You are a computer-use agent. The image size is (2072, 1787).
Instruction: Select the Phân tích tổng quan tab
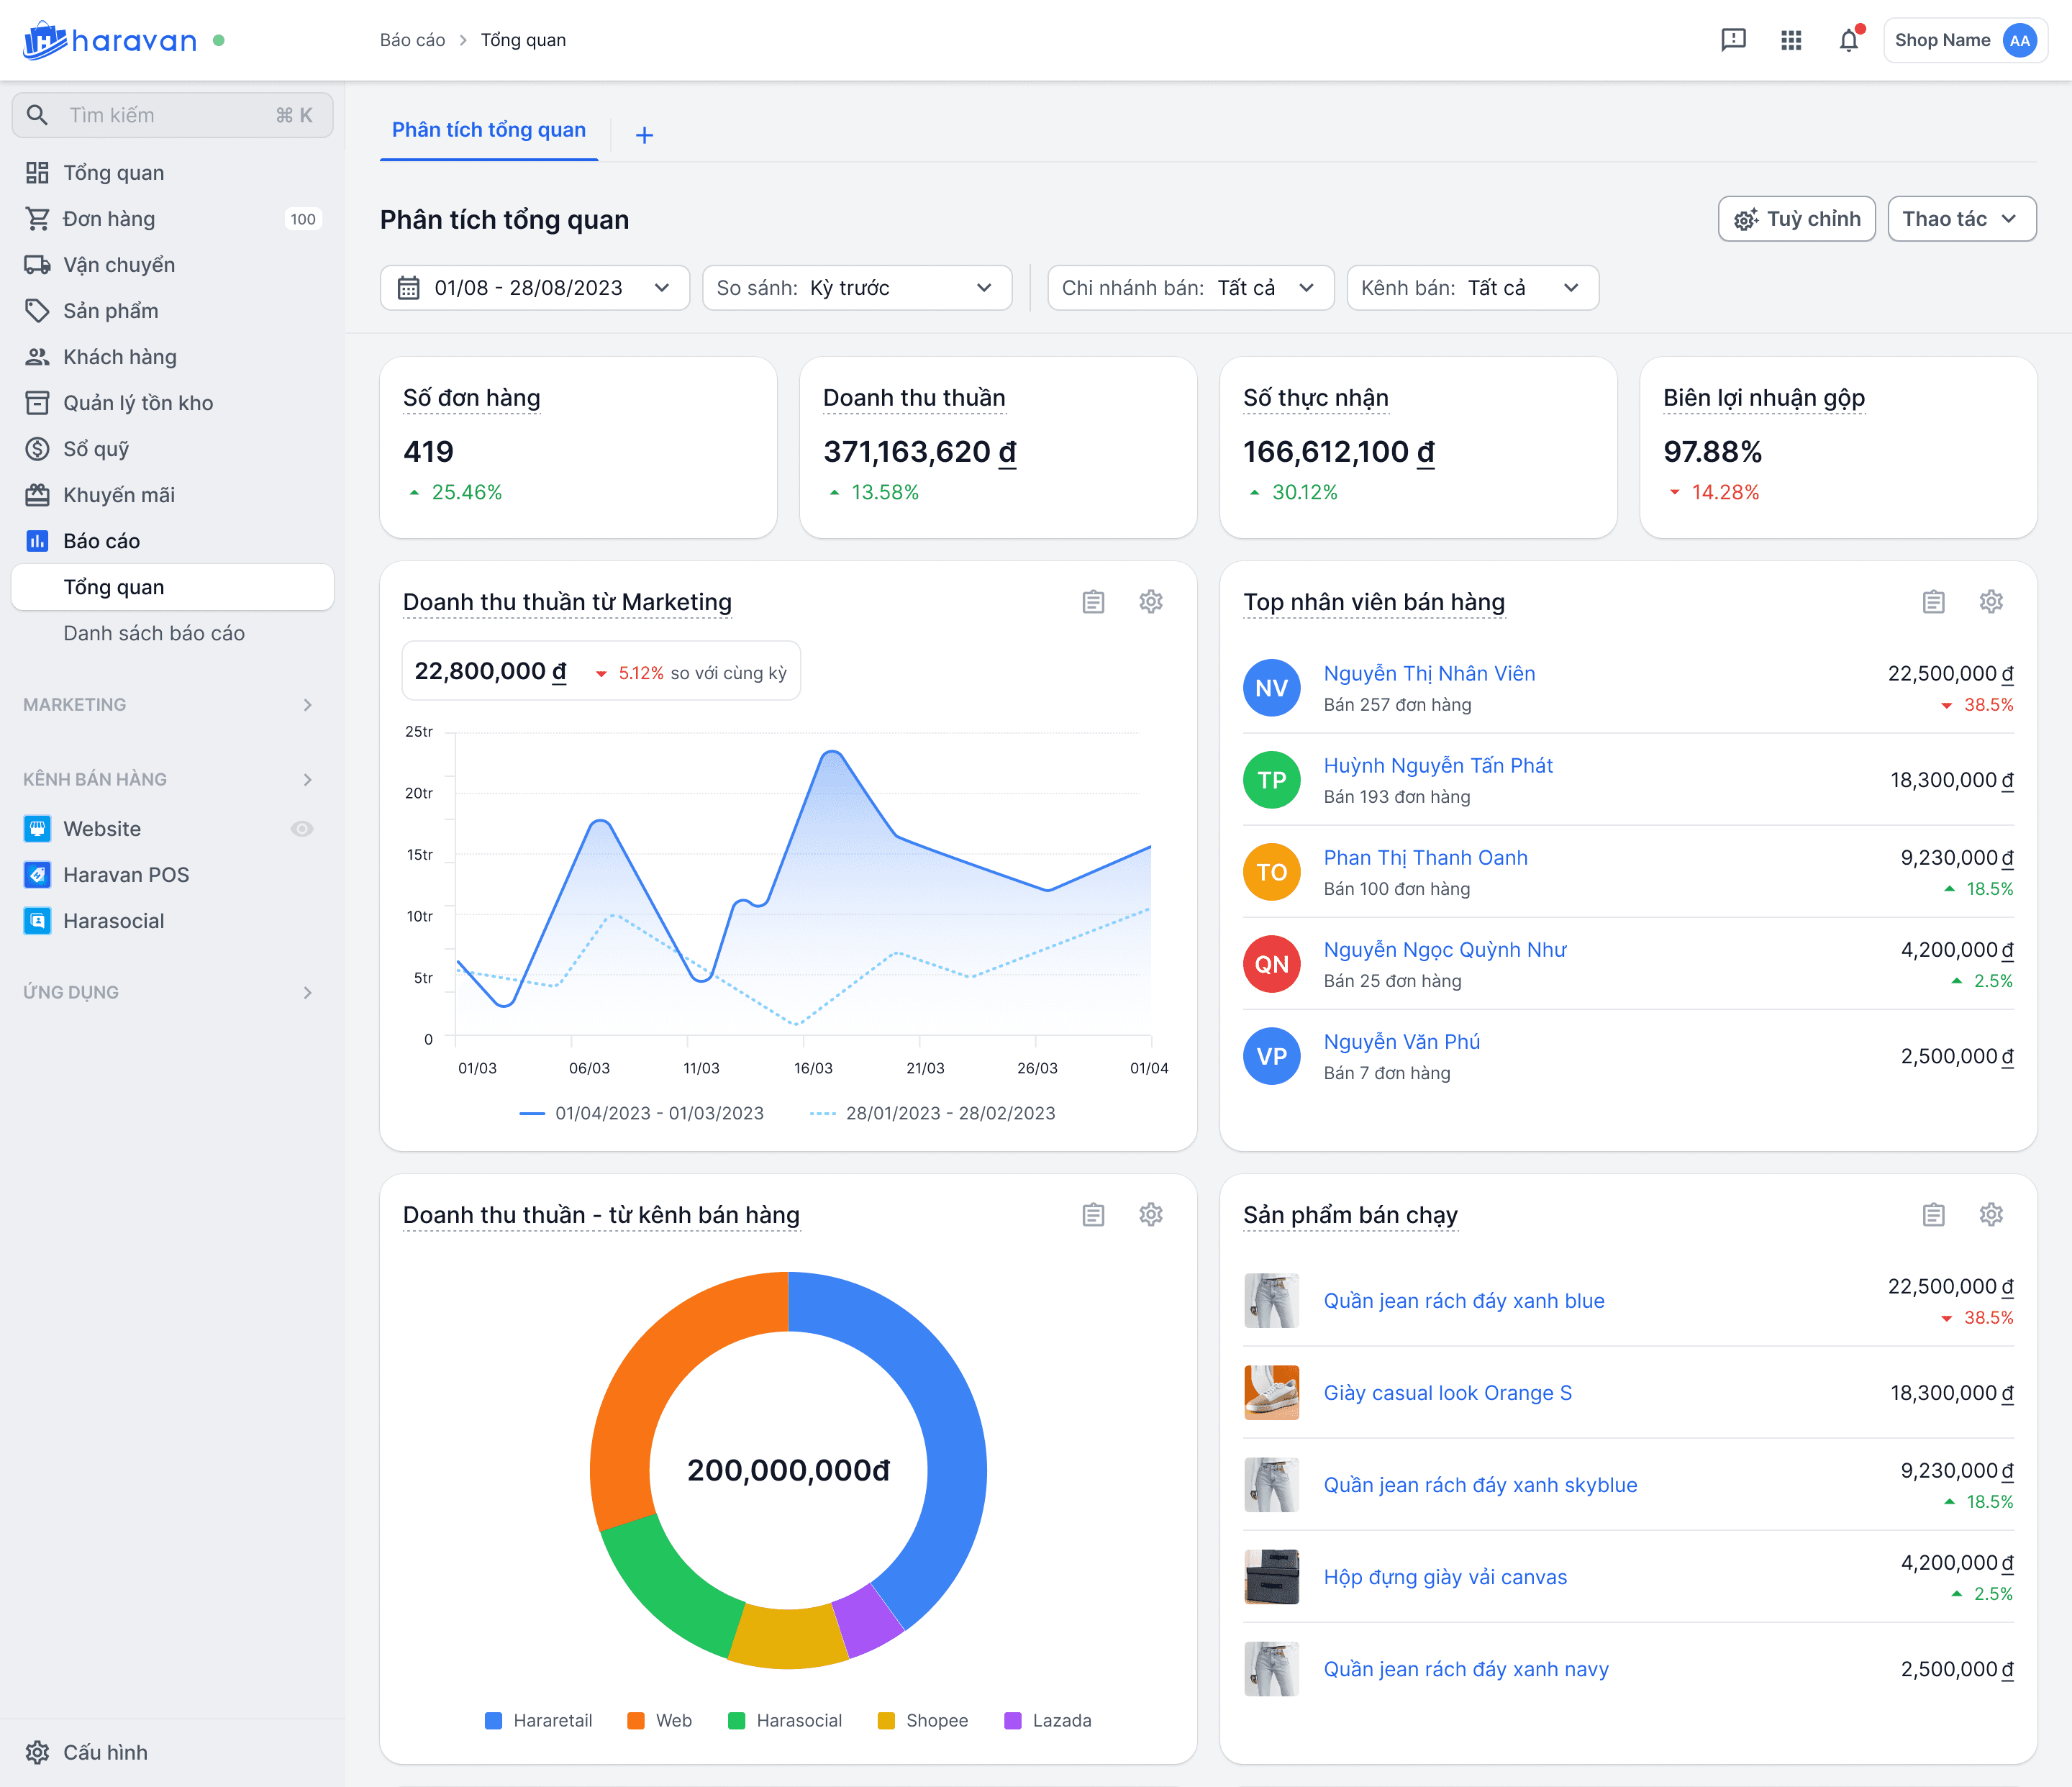[x=489, y=130]
